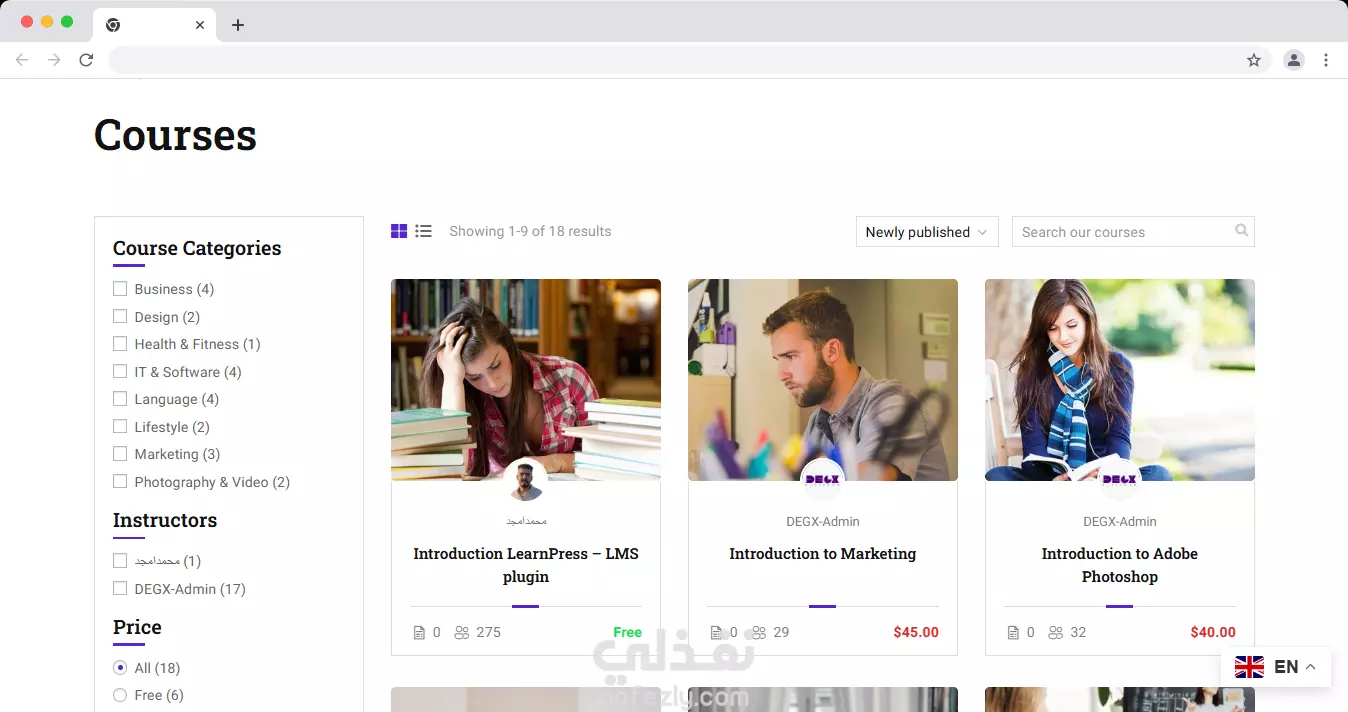The width and height of the screenshot is (1348, 712).
Task: Switch to grid view layout
Action: click(399, 231)
